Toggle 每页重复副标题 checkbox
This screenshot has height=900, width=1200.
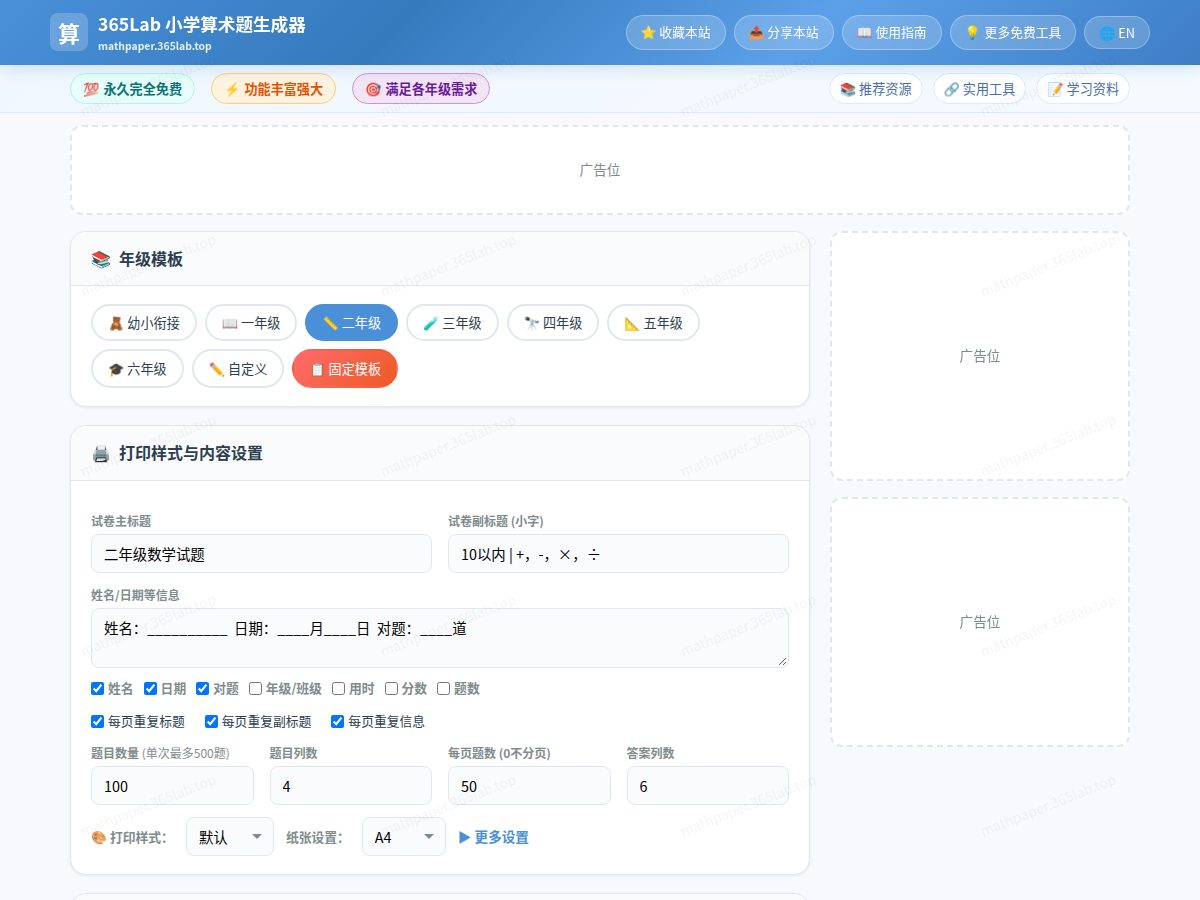(x=211, y=721)
